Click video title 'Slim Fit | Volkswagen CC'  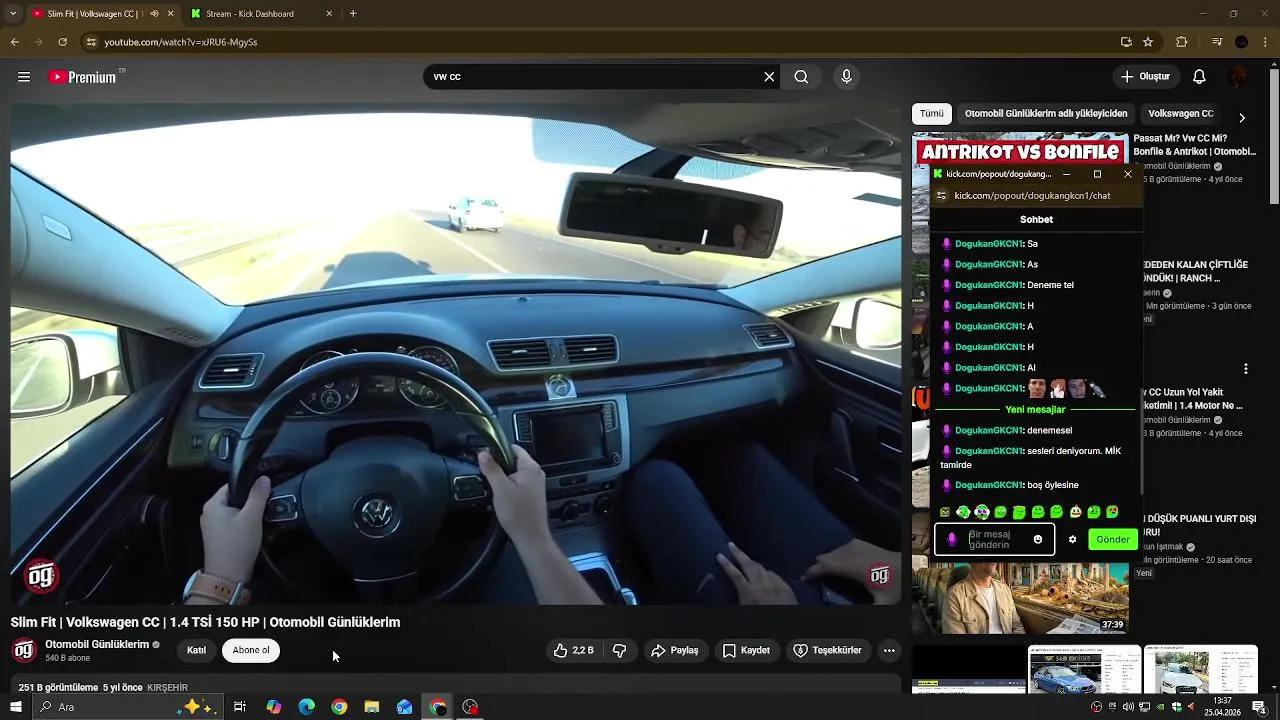point(205,622)
